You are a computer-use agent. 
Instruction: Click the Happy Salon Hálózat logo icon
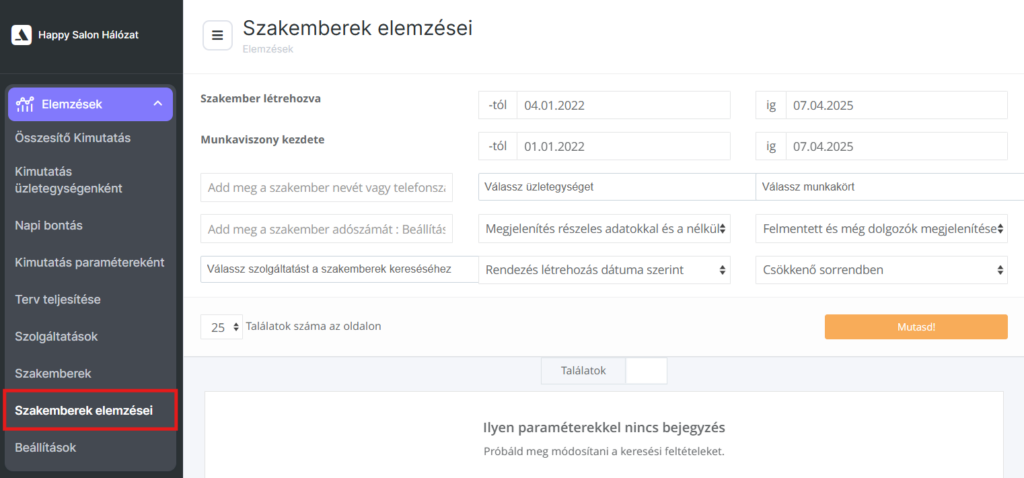pos(21,35)
